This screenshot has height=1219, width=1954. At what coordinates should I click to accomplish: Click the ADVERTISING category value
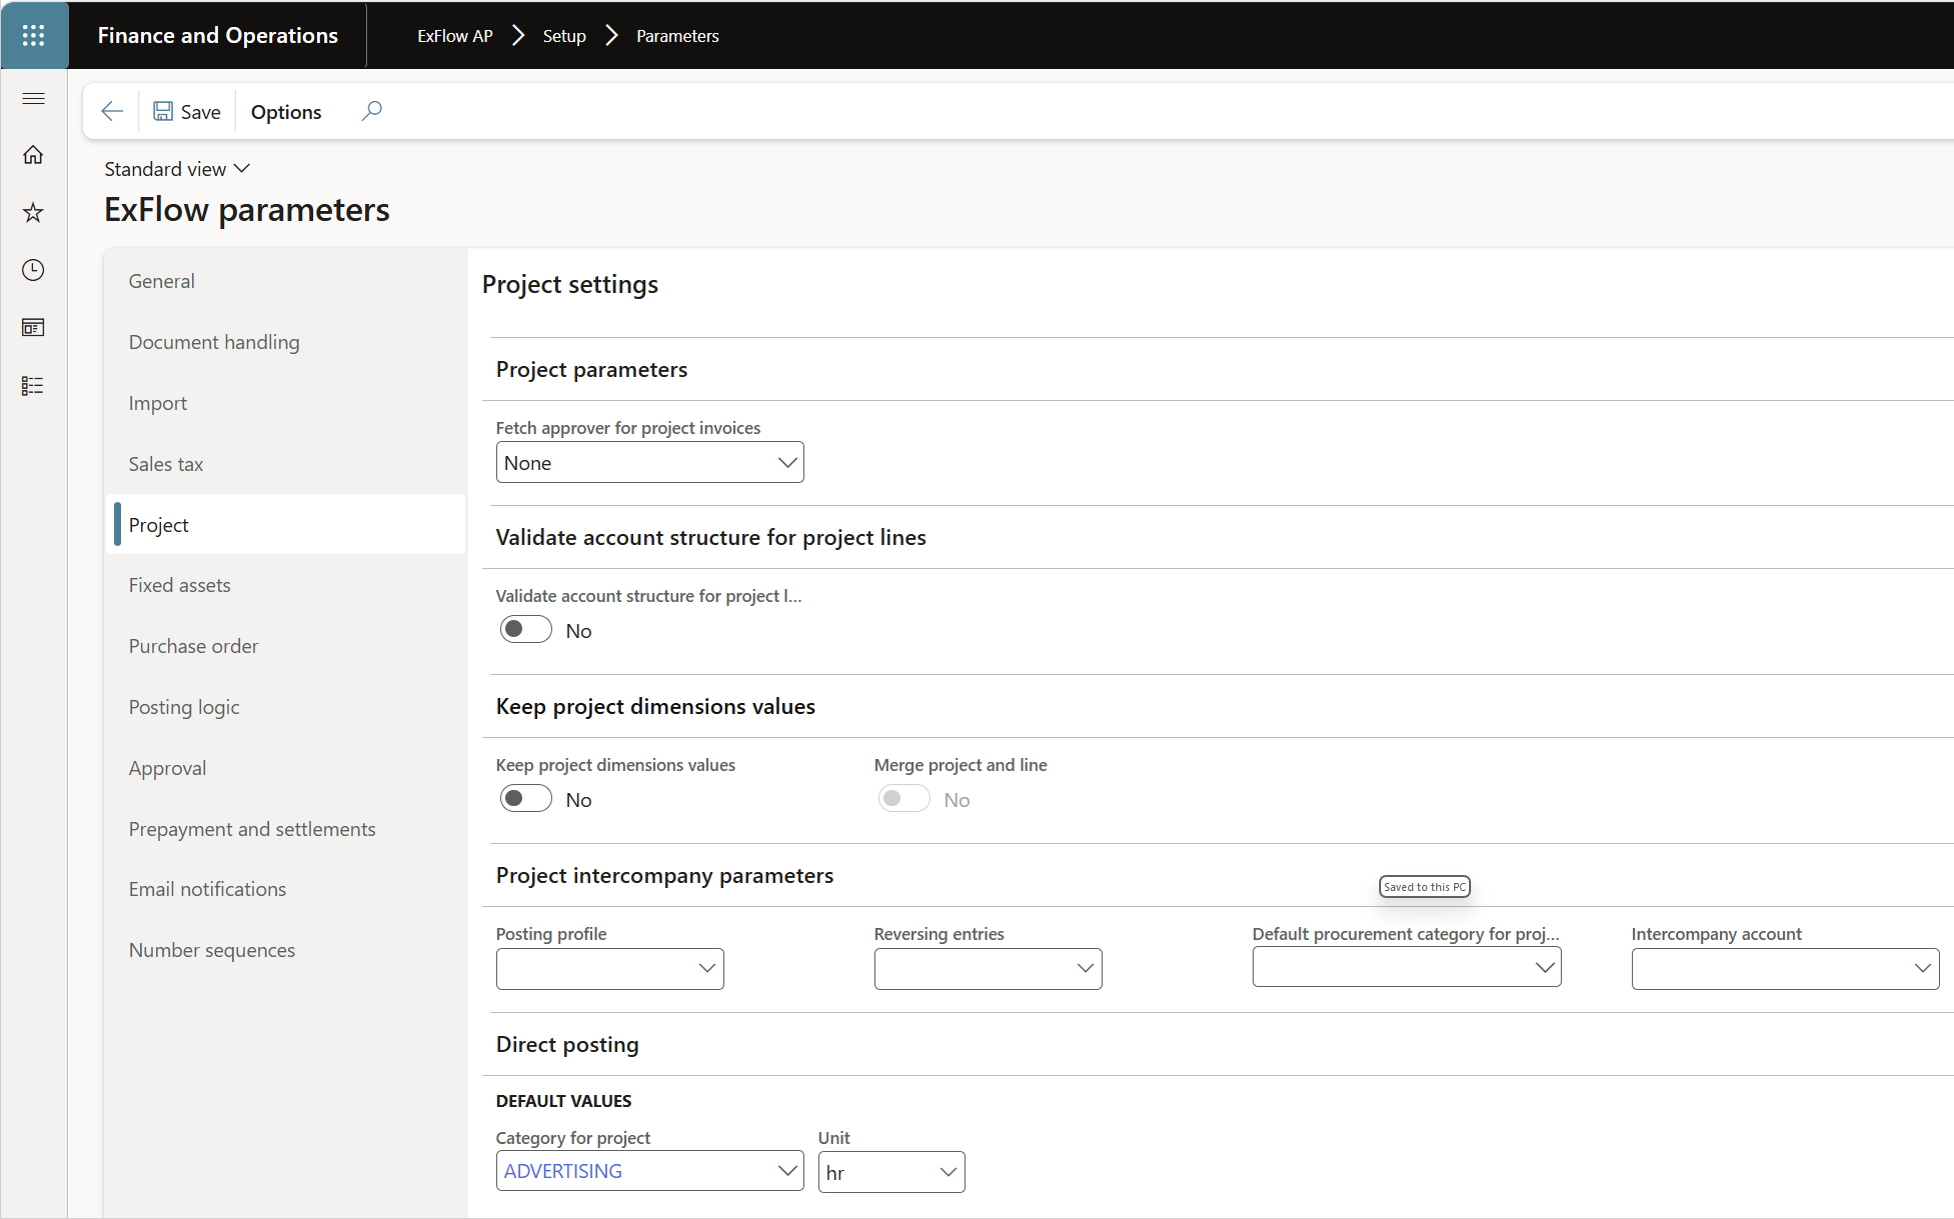click(x=563, y=1171)
